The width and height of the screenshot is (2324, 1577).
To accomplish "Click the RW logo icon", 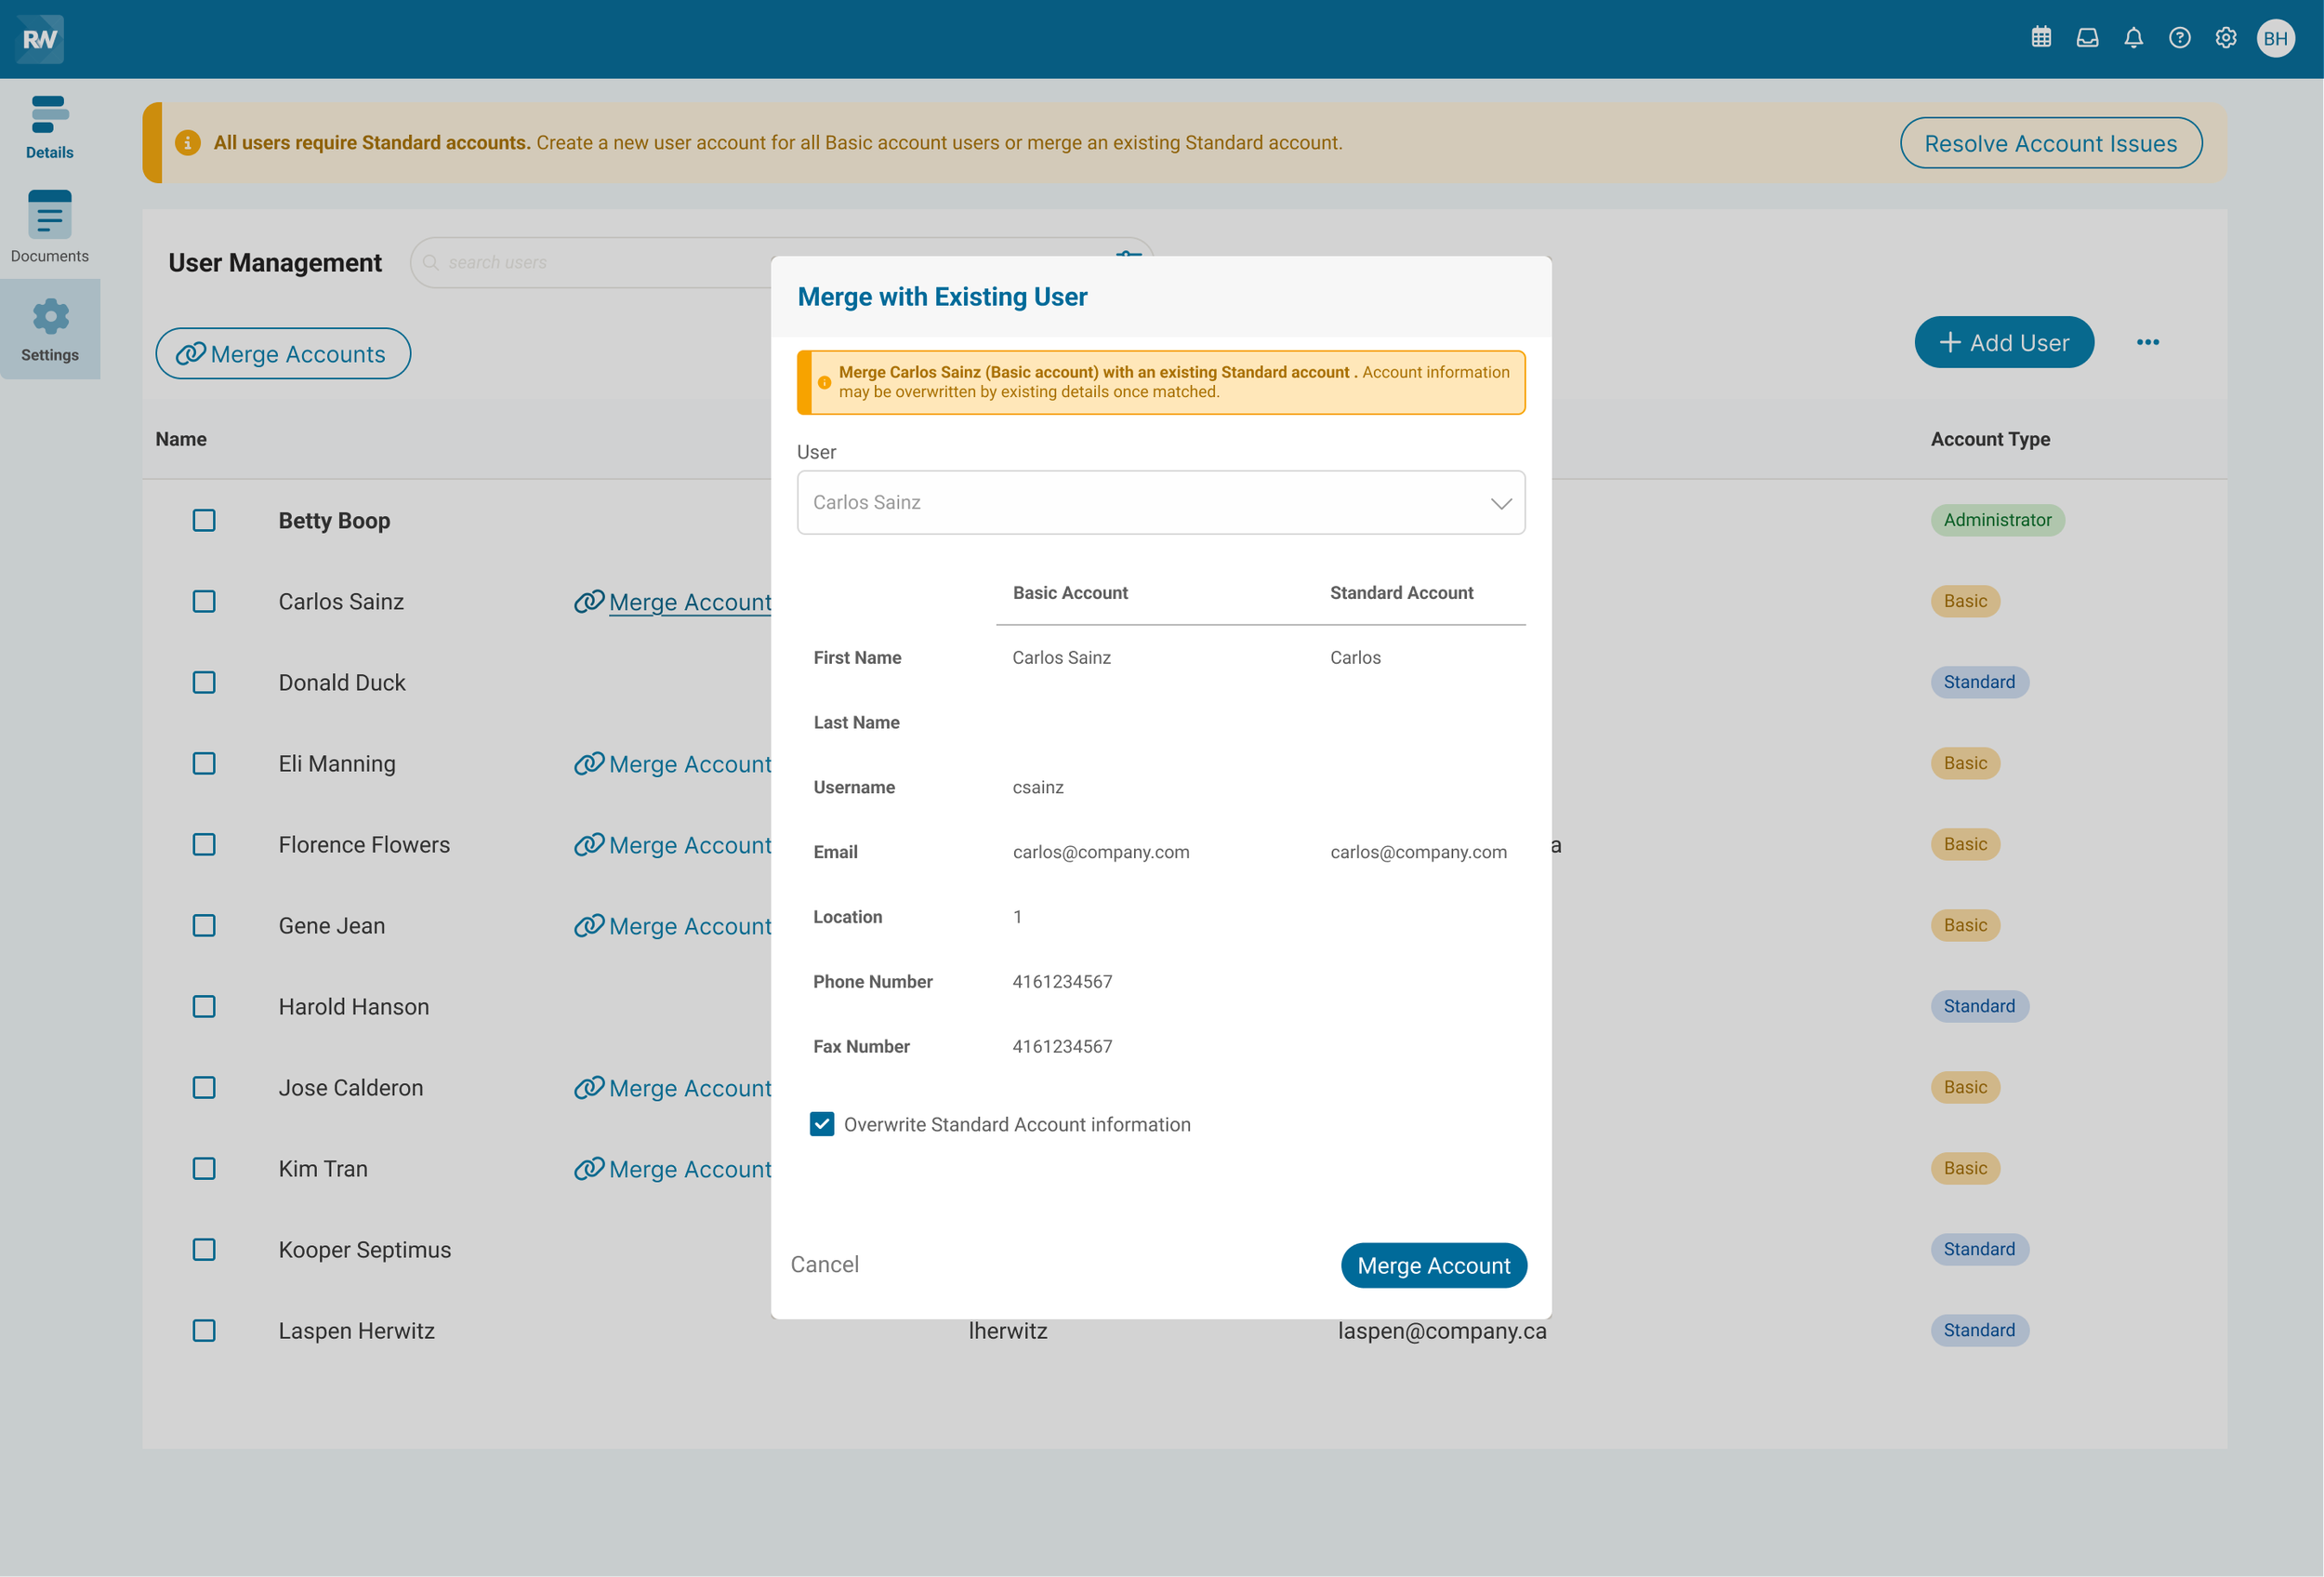I will pos(40,38).
